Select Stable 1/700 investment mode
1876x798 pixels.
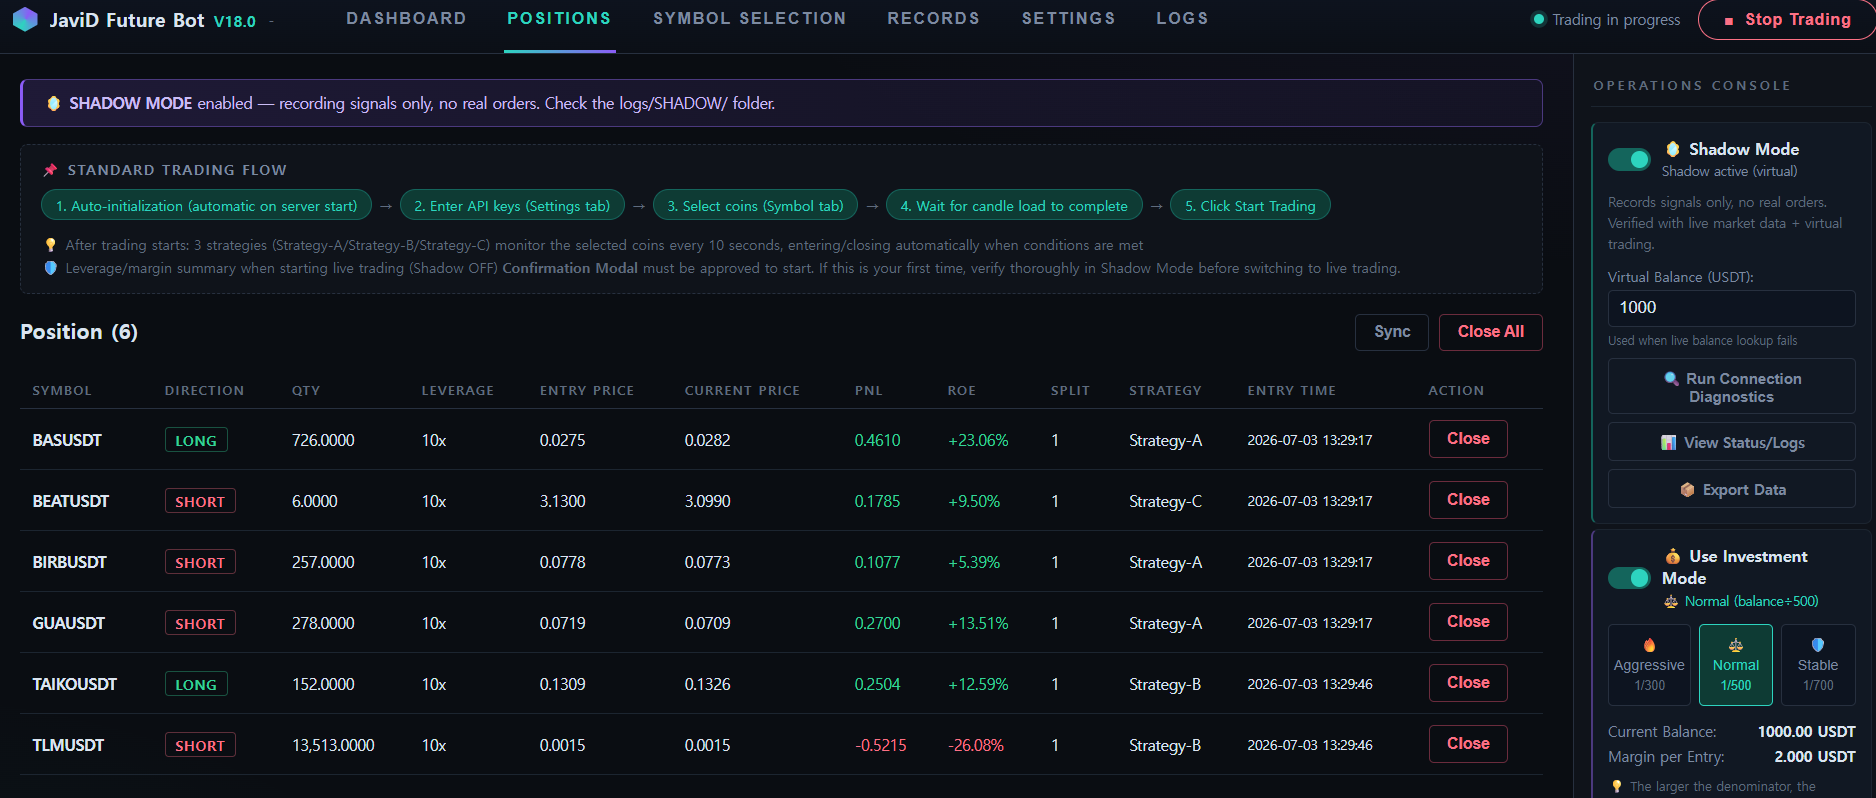(1818, 665)
